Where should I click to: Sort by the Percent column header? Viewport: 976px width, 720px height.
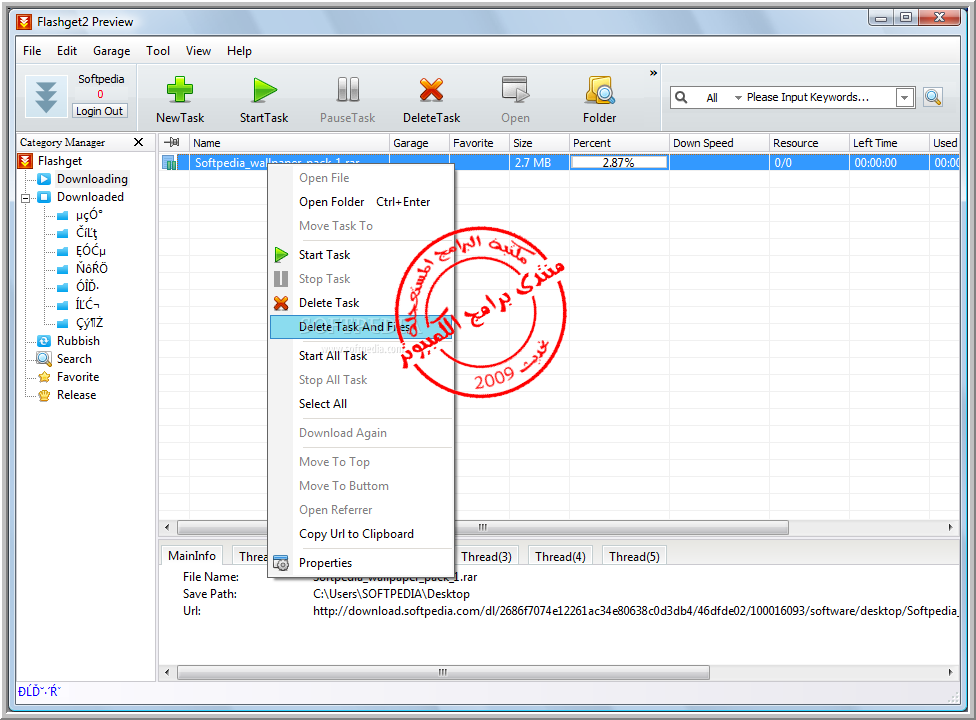[619, 143]
